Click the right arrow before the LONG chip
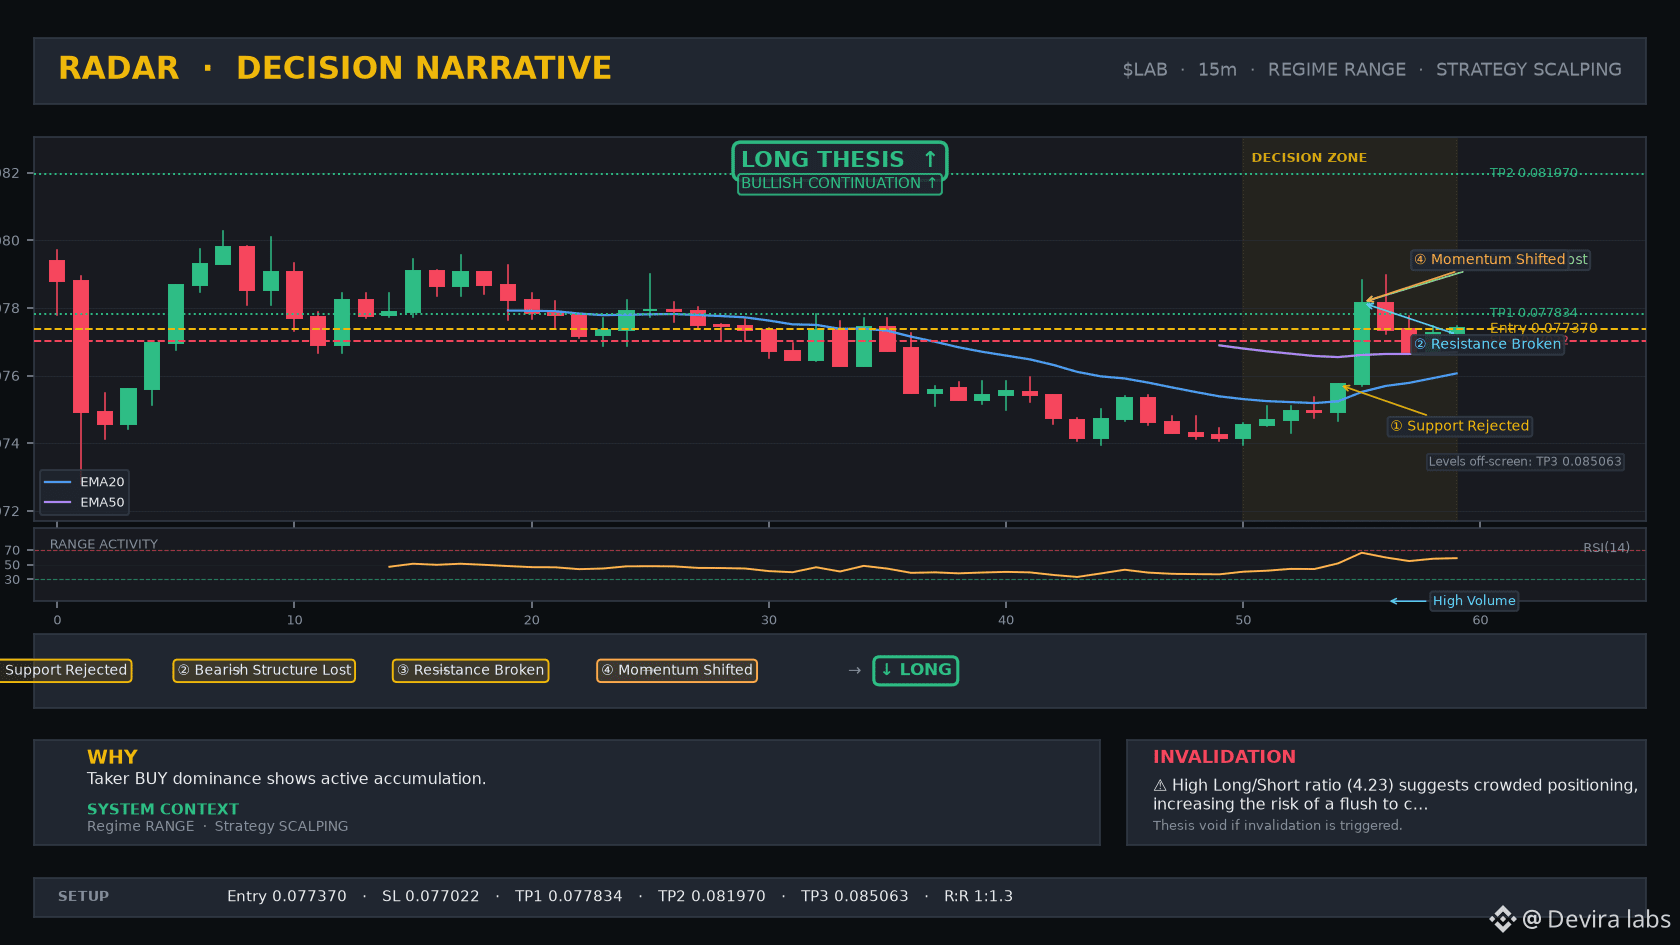Viewport: 1680px width, 945px height. (854, 670)
